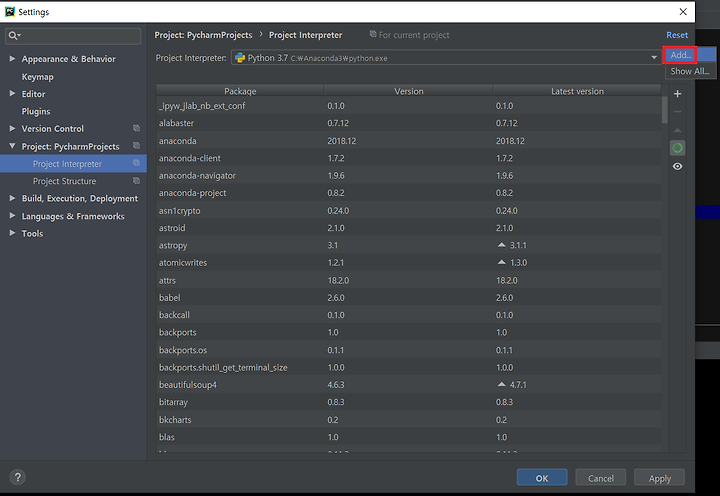This screenshot has width=720, height=496.
Task: Select the anaconda-project package row
Action: (x=409, y=193)
